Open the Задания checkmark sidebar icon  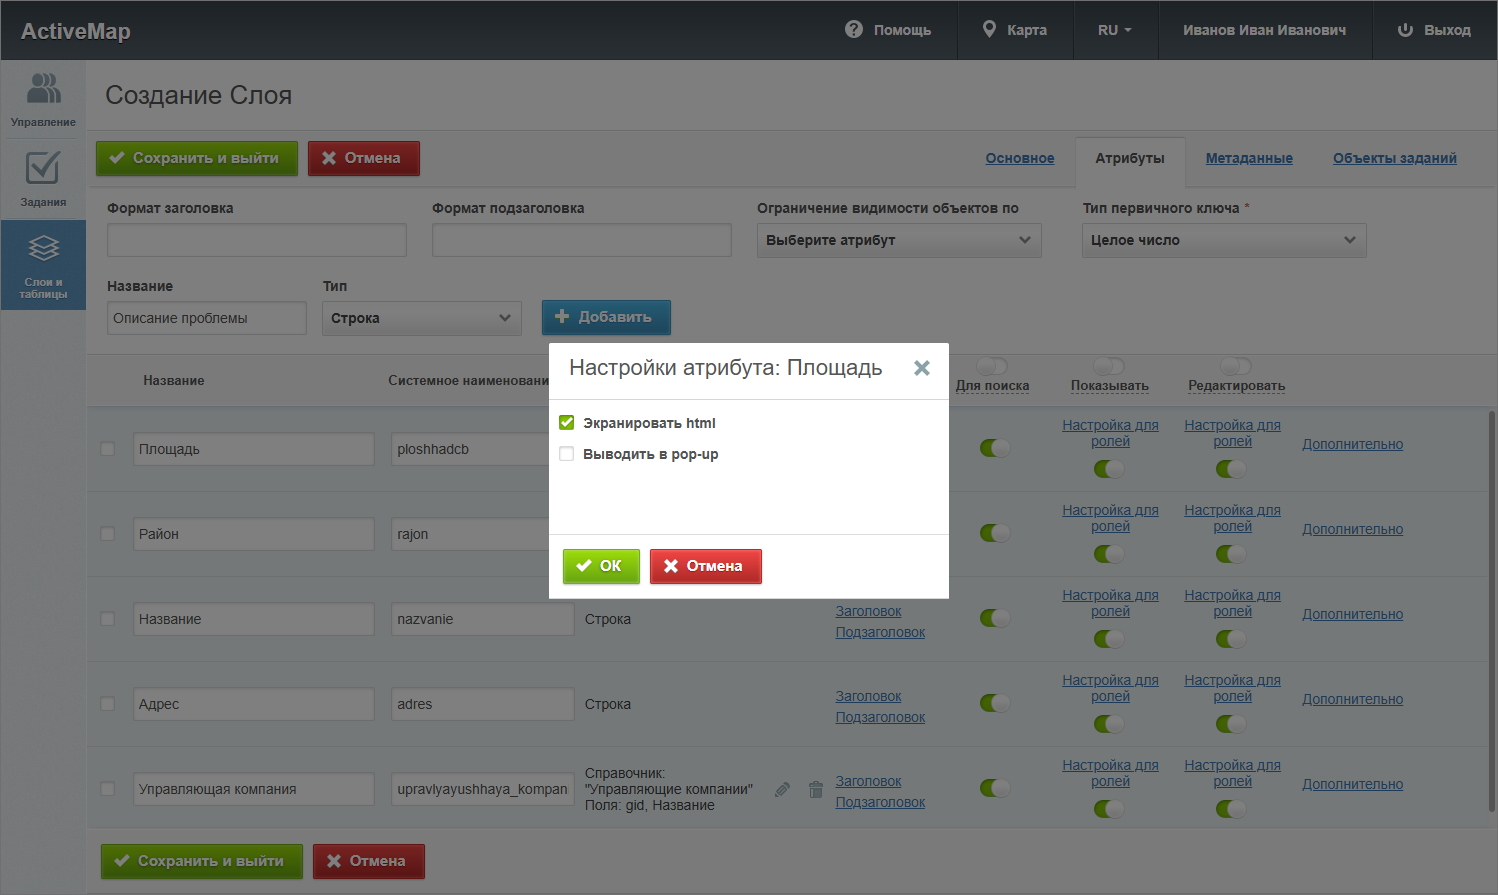43,169
